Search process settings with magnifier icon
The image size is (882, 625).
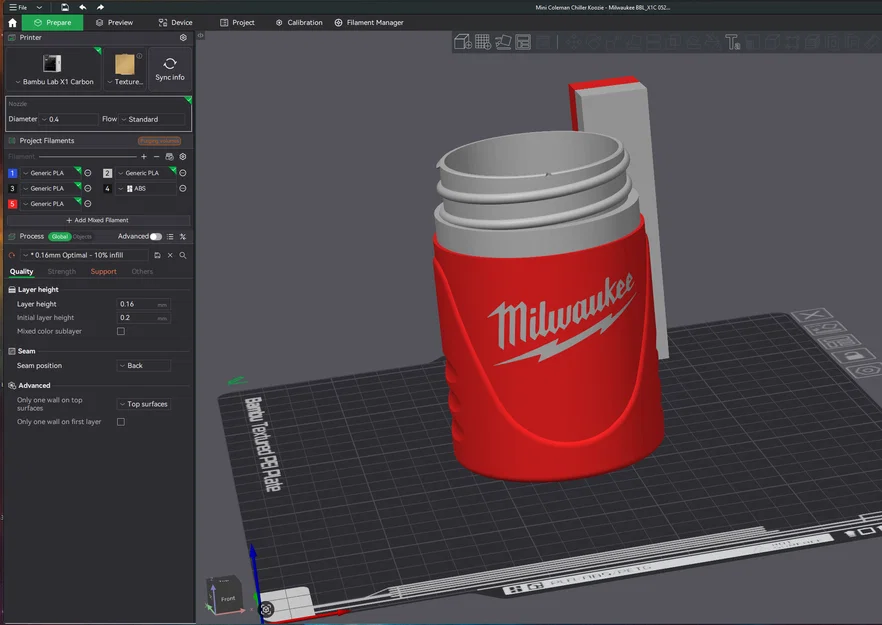[x=183, y=255]
